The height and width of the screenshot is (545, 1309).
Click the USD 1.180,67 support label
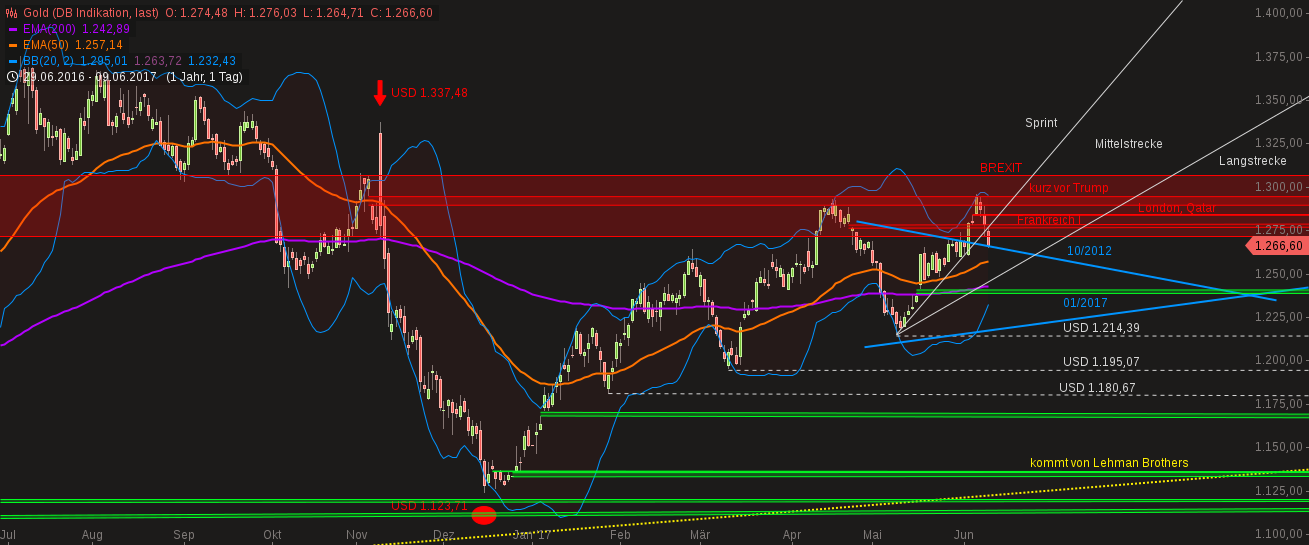pyautogui.click(x=1097, y=388)
